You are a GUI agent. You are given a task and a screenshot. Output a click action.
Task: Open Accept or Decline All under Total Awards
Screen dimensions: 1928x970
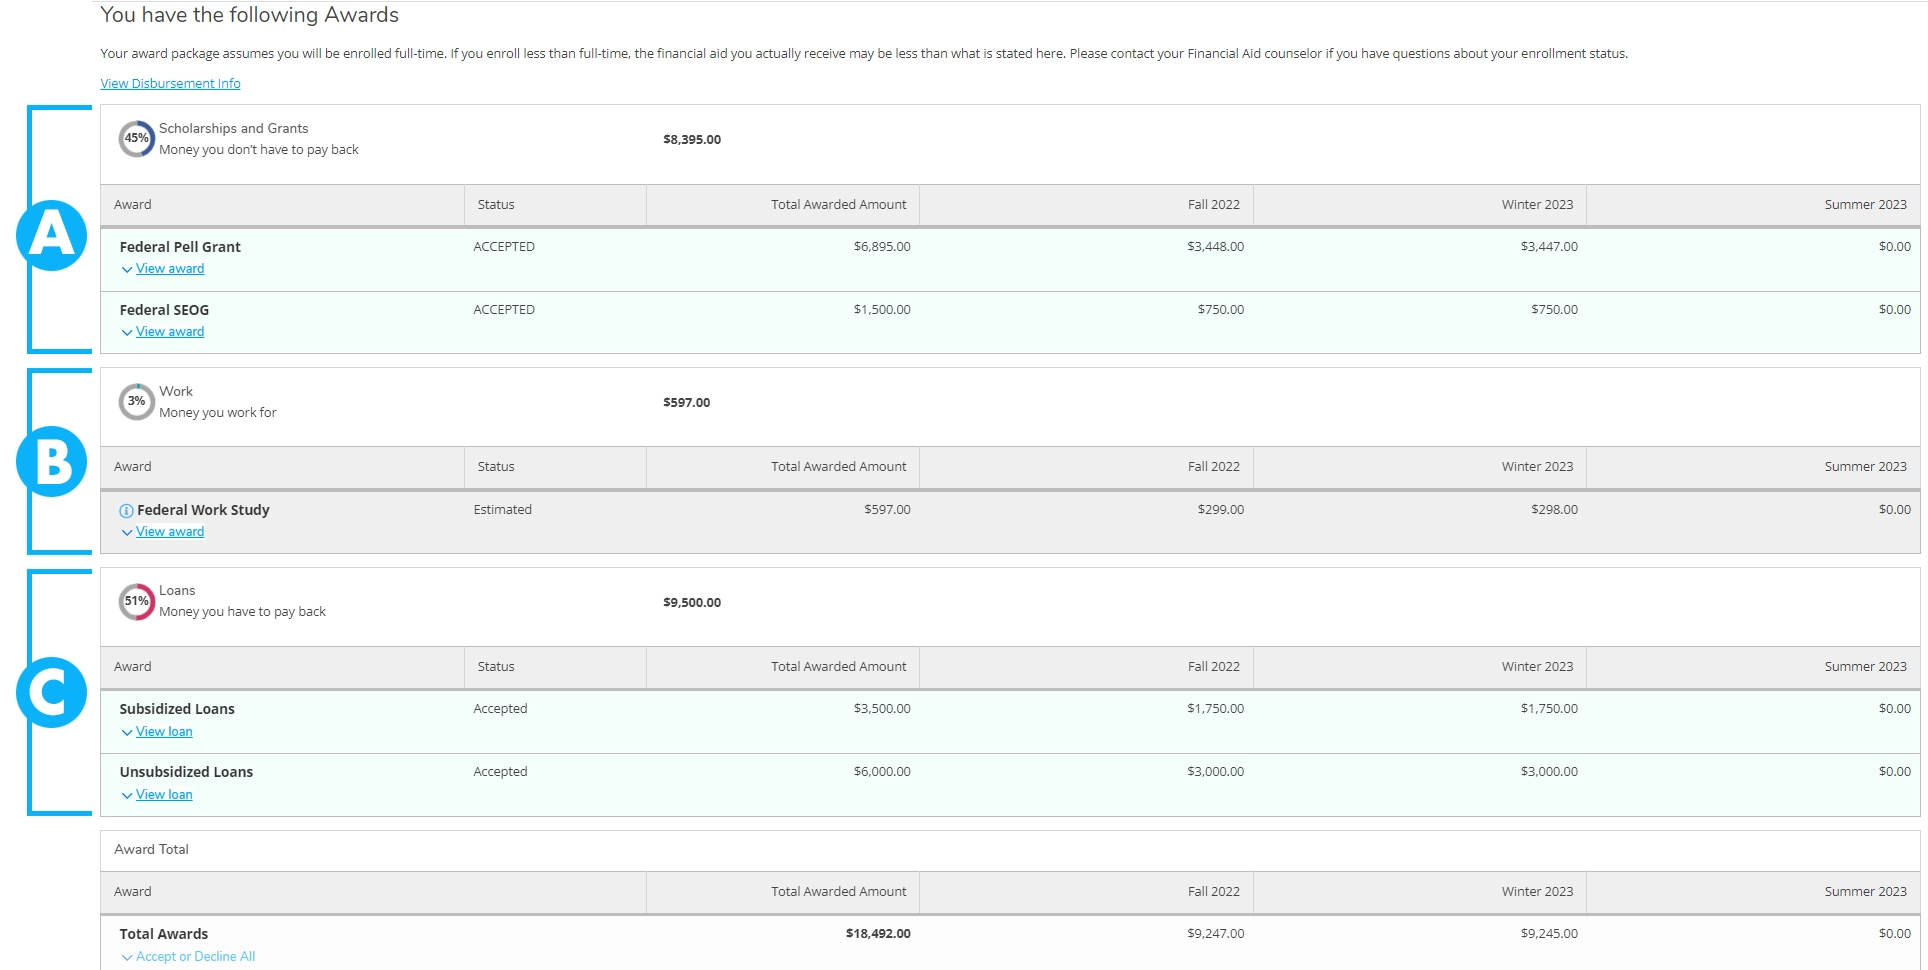coord(195,957)
